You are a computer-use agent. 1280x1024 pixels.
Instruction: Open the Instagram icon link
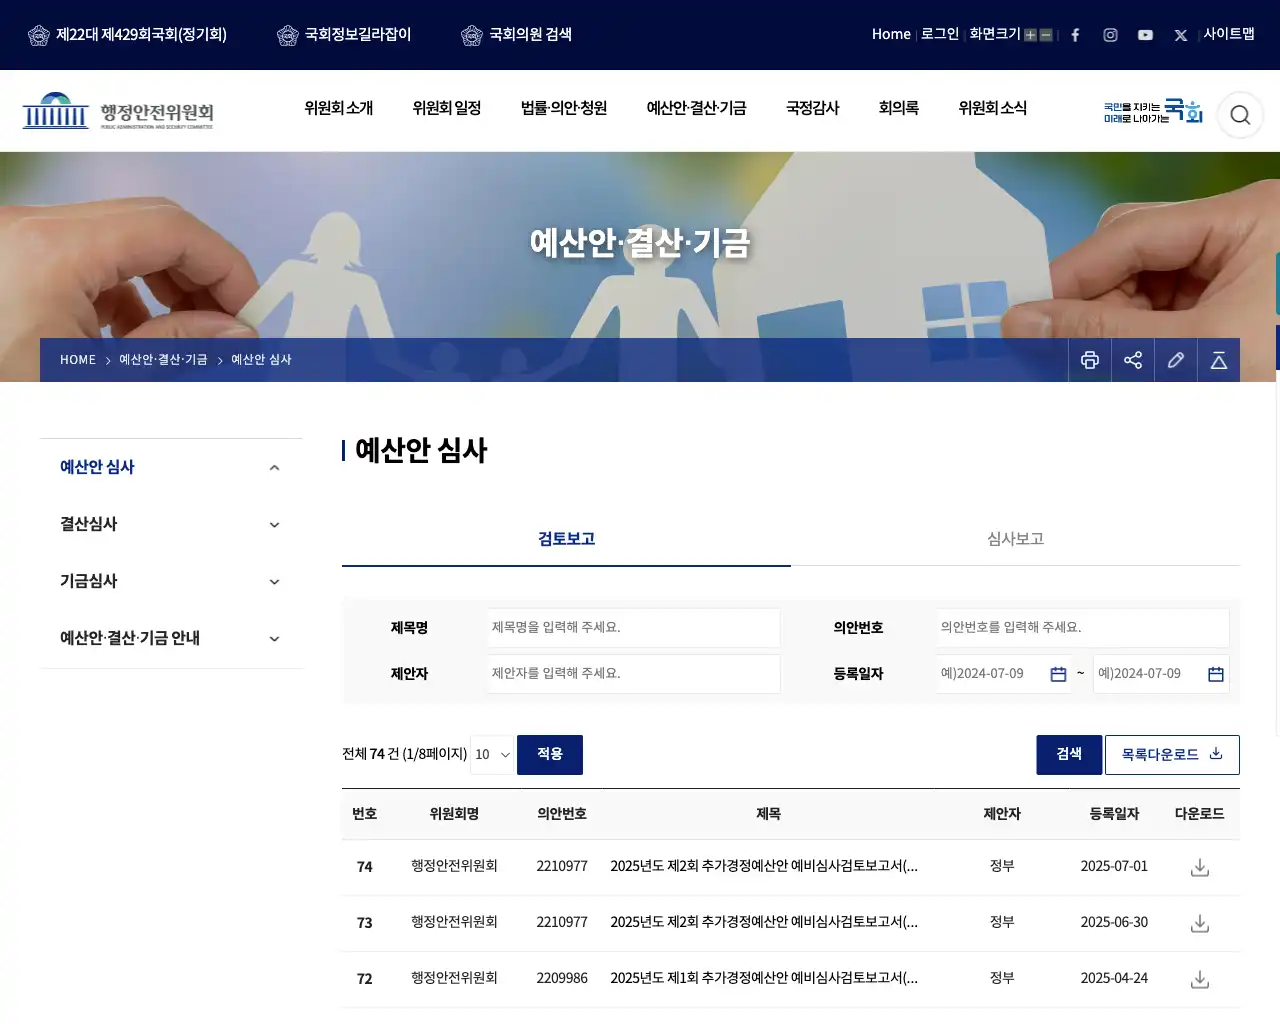tap(1110, 35)
